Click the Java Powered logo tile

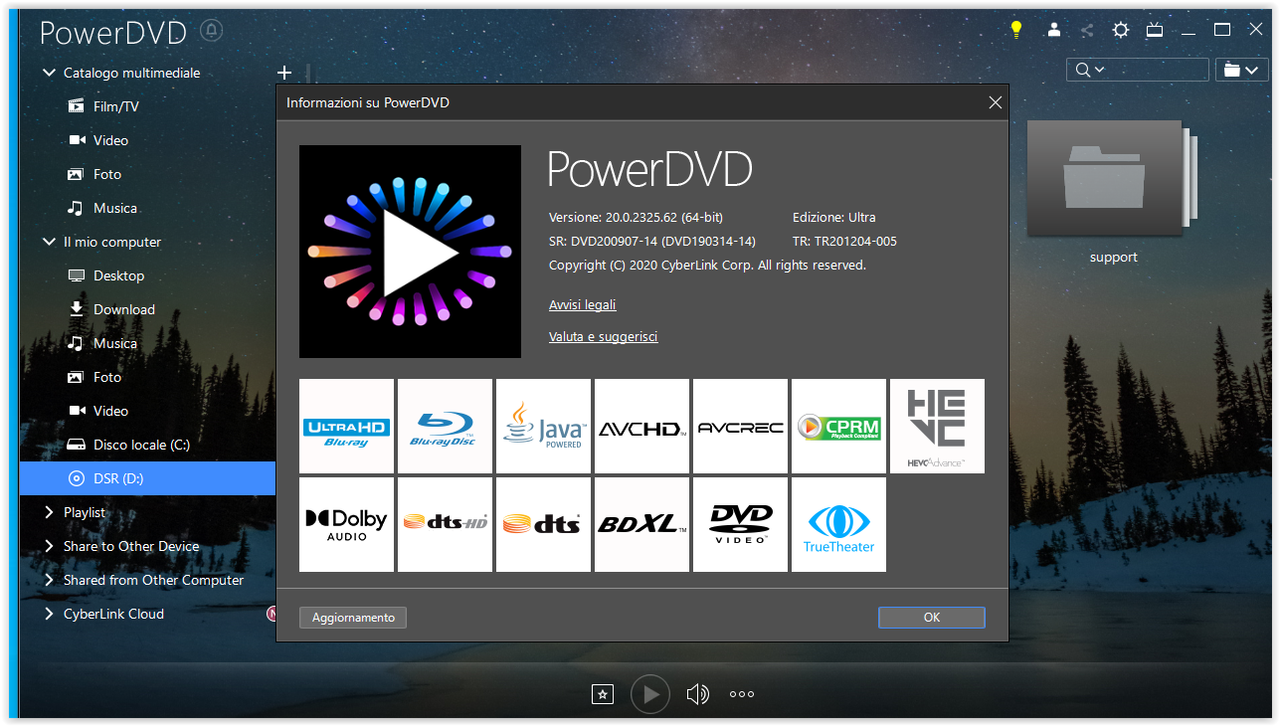(x=543, y=426)
